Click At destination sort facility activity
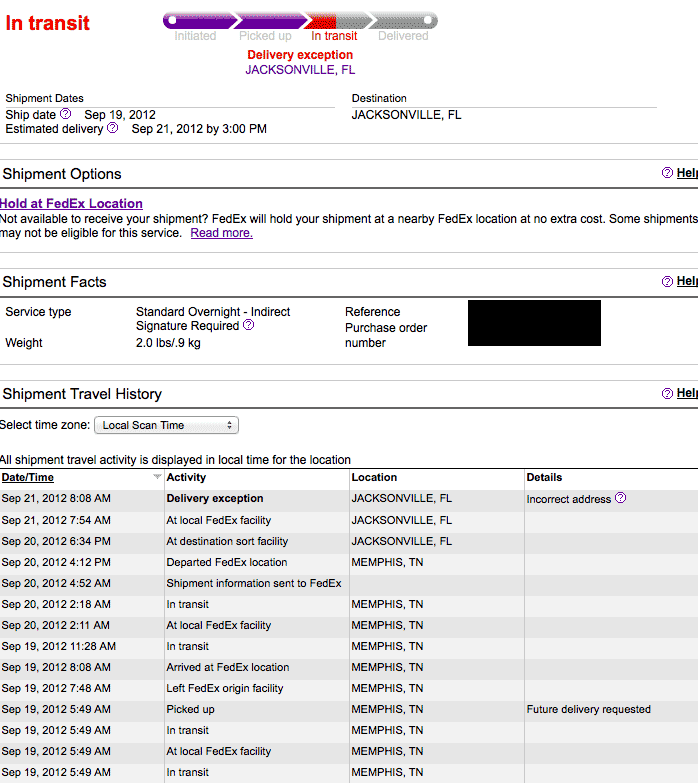Image resolution: width=698 pixels, height=783 pixels. pos(227,541)
